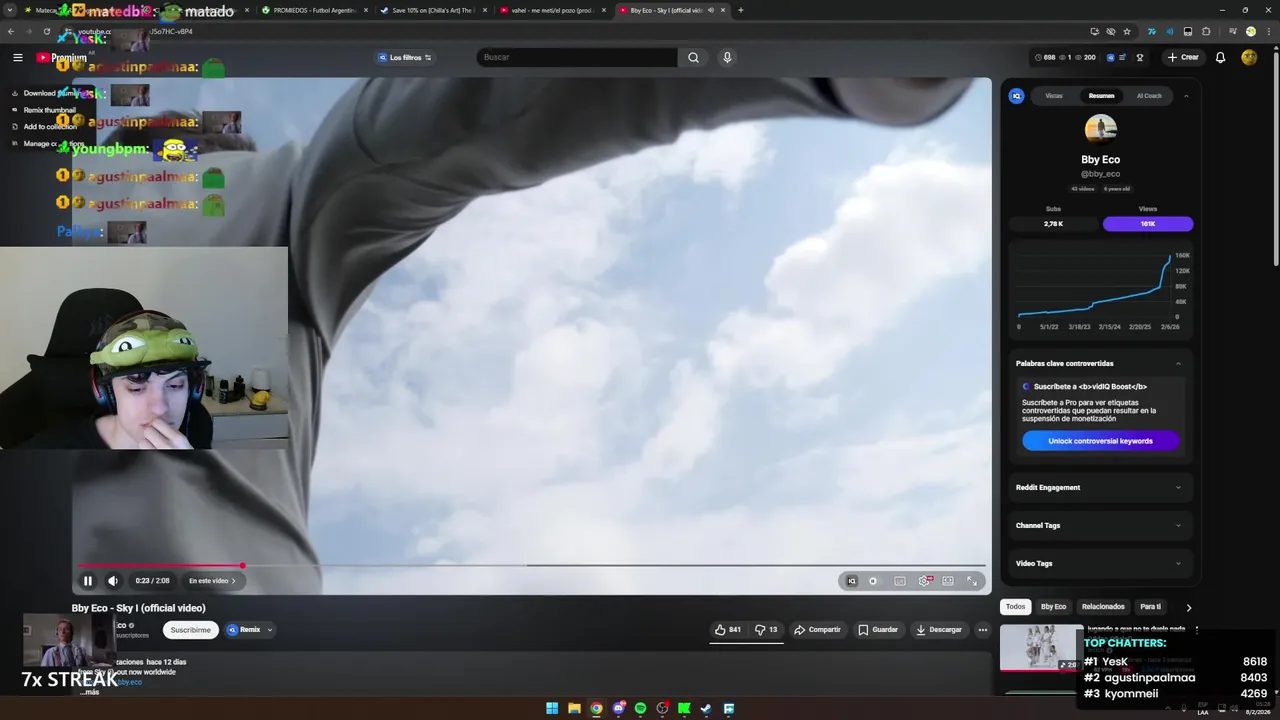Save video with Guardar button
The height and width of the screenshot is (720, 1280).
click(x=878, y=630)
